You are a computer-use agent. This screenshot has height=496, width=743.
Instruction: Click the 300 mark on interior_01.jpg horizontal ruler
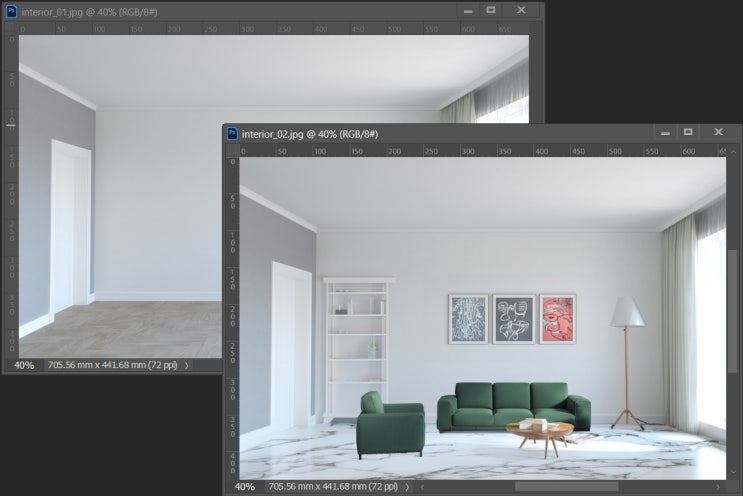point(247,29)
